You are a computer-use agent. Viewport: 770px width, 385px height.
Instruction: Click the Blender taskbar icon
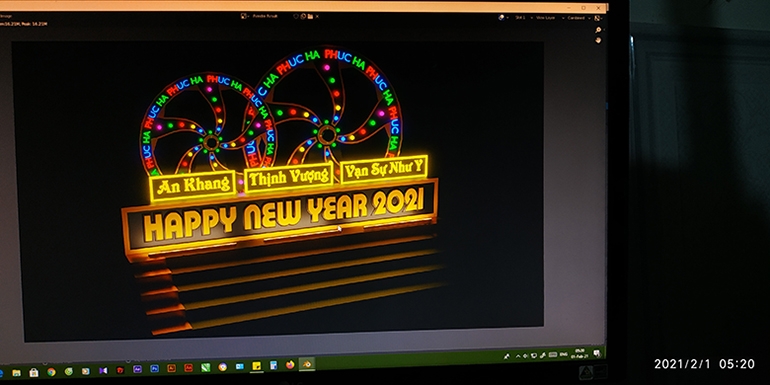pos(307,364)
